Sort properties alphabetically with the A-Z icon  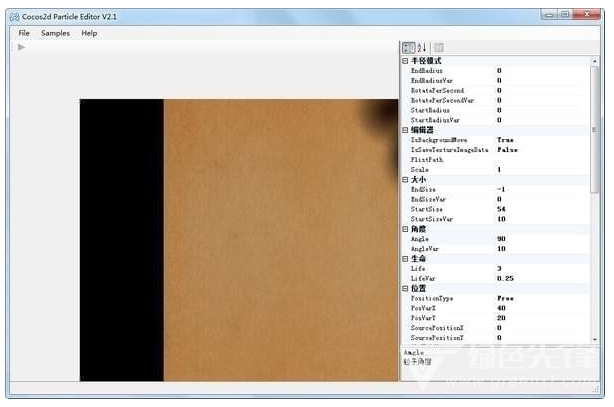pos(422,48)
